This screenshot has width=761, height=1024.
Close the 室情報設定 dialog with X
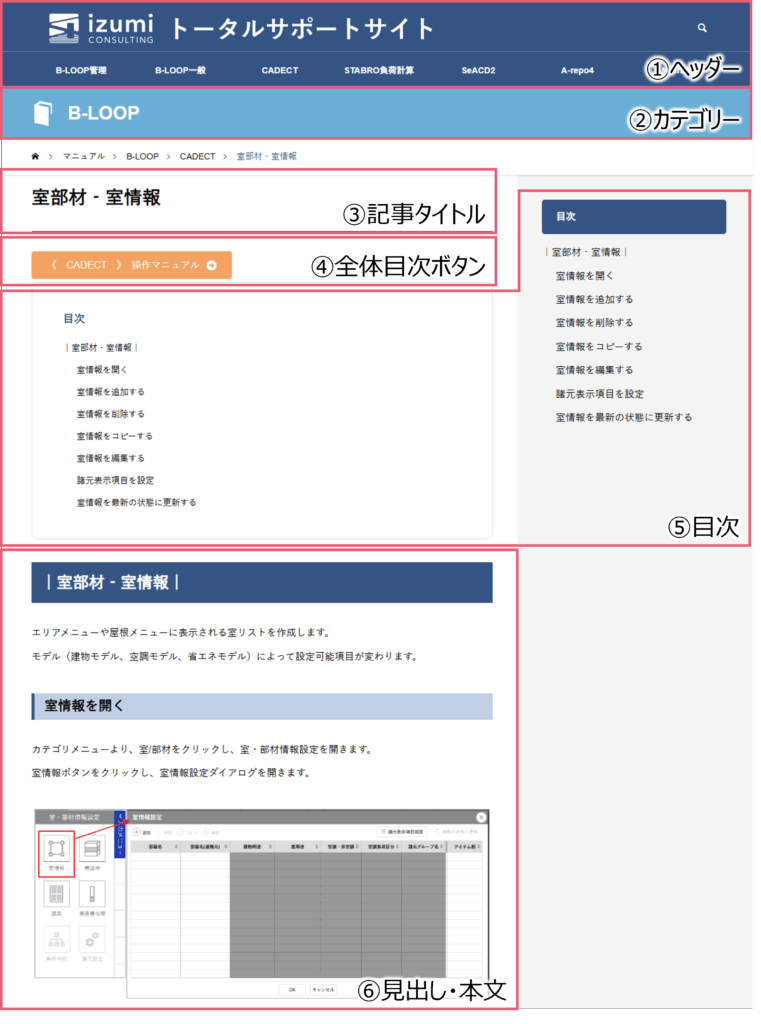tap(482, 817)
